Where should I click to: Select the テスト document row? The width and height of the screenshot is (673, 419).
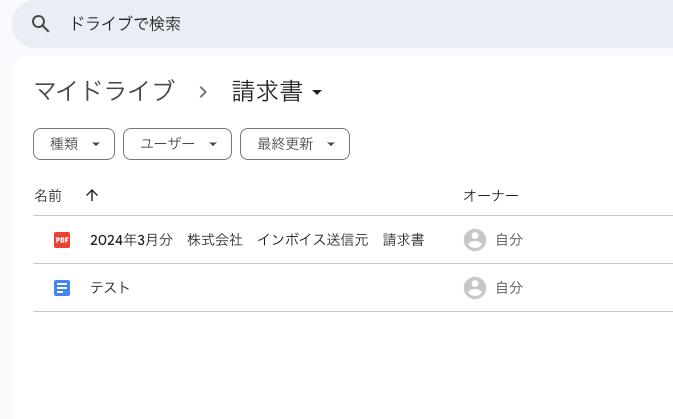pos(110,288)
